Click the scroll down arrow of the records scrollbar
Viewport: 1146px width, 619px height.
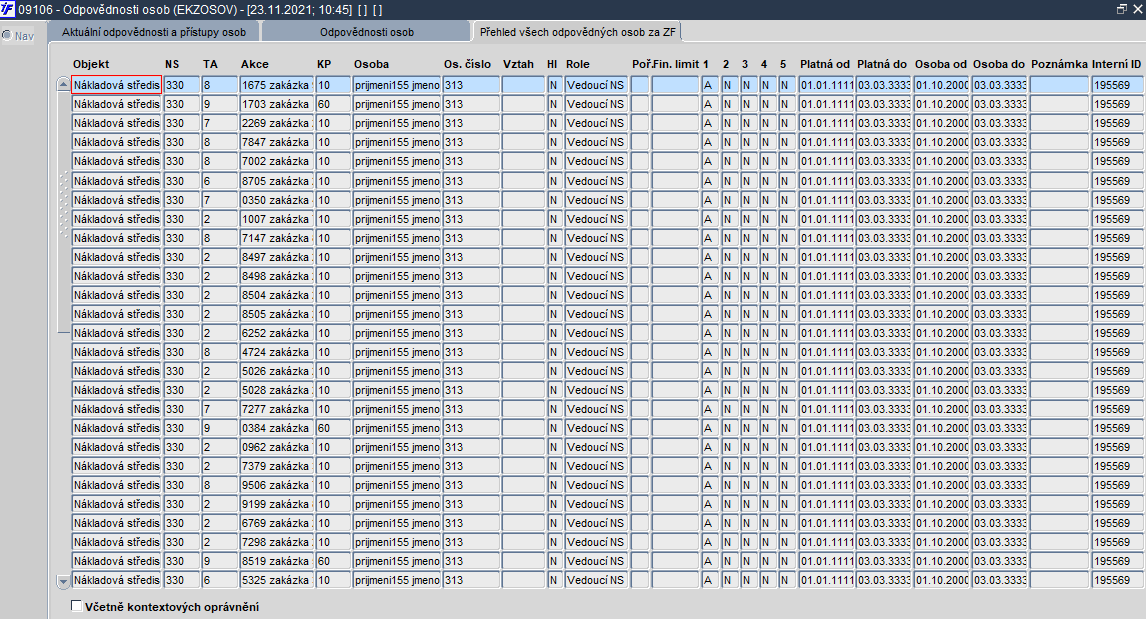click(64, 582)
